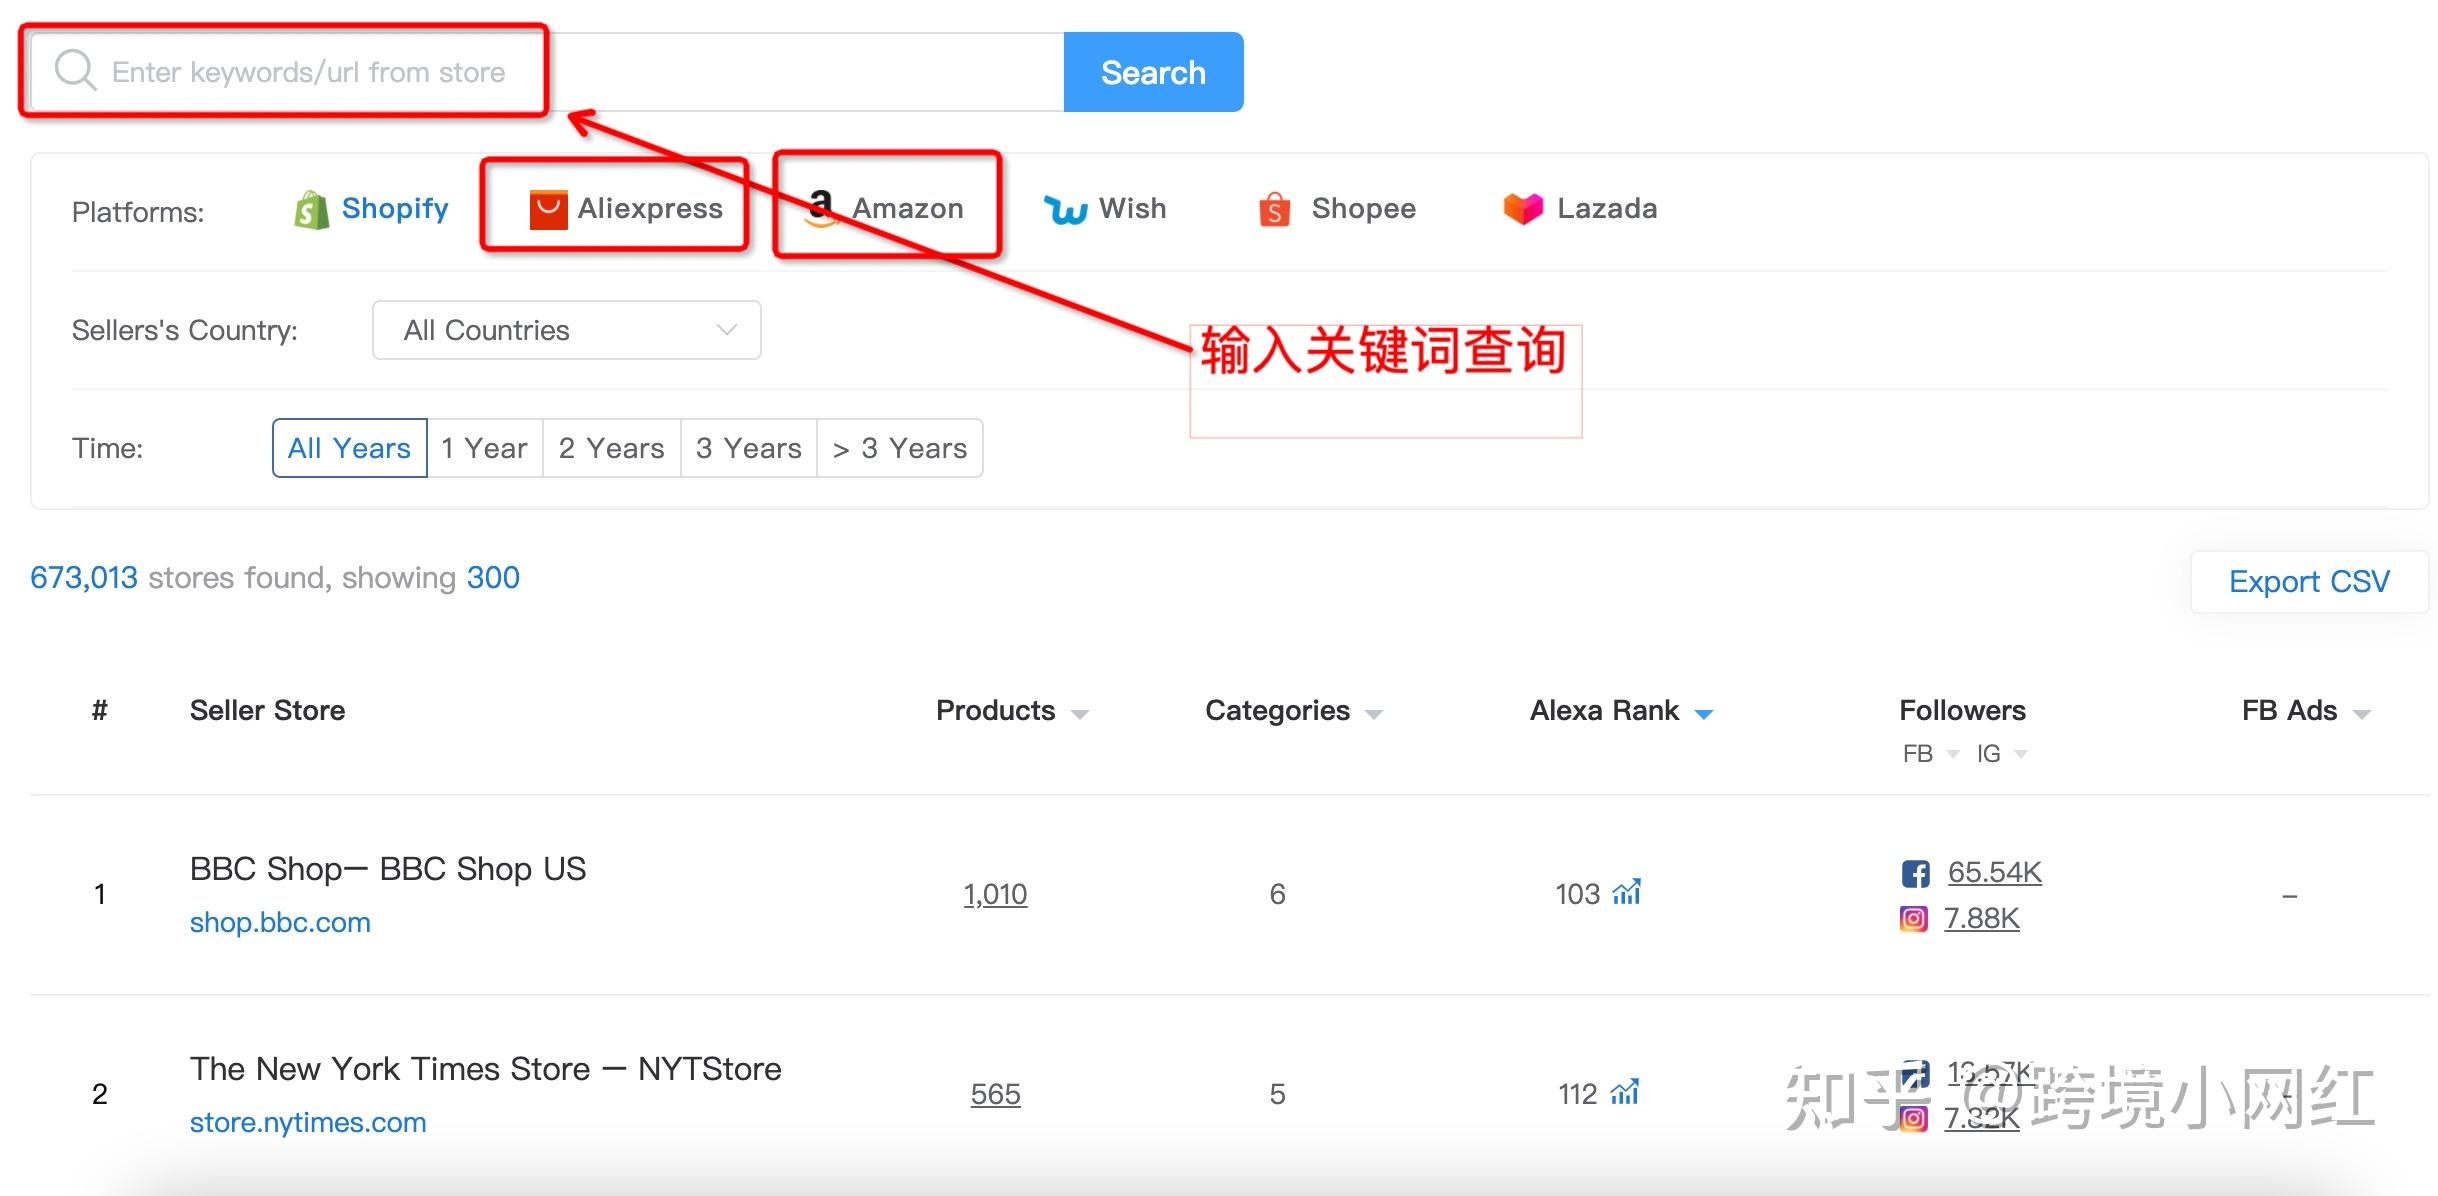Screen dimensions: 2438x1196
Task: Sort by the Products column arrow
Action: (x=1079, y=714)
